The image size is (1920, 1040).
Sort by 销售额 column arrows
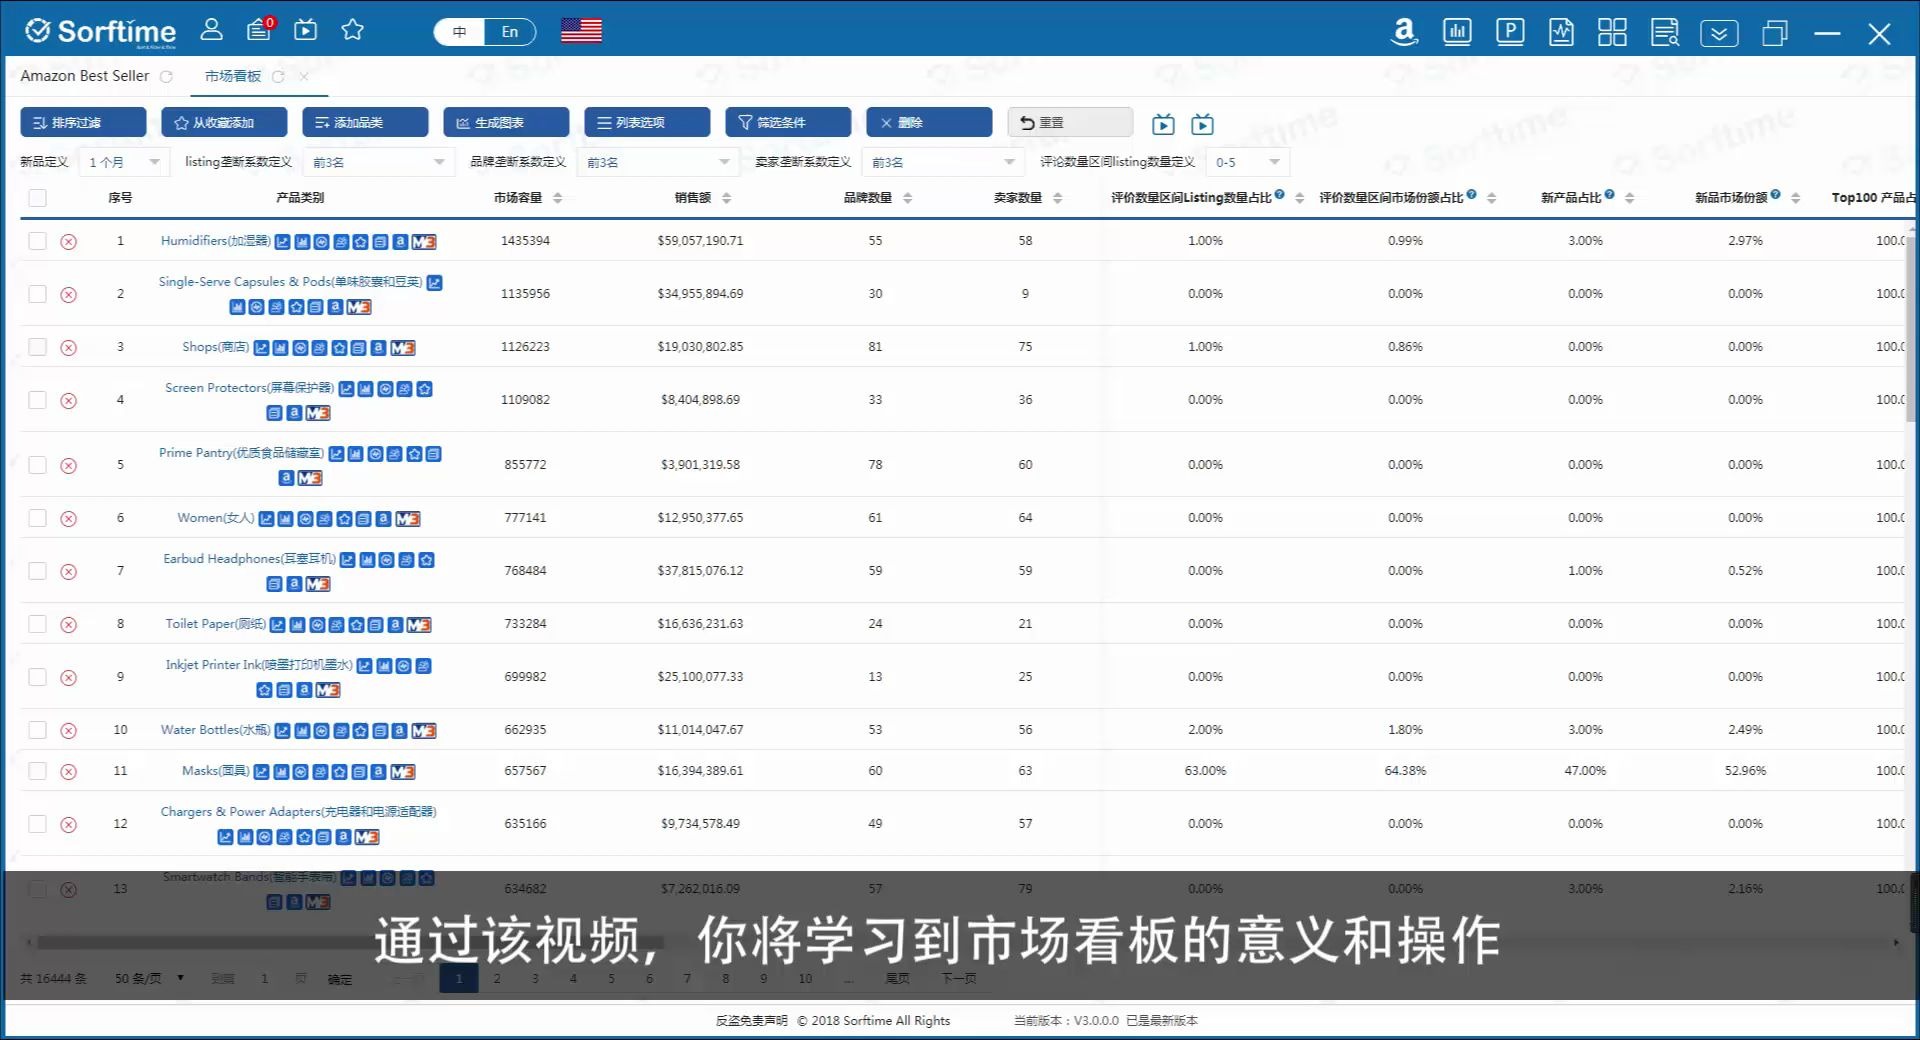click(x=726, y=198)
